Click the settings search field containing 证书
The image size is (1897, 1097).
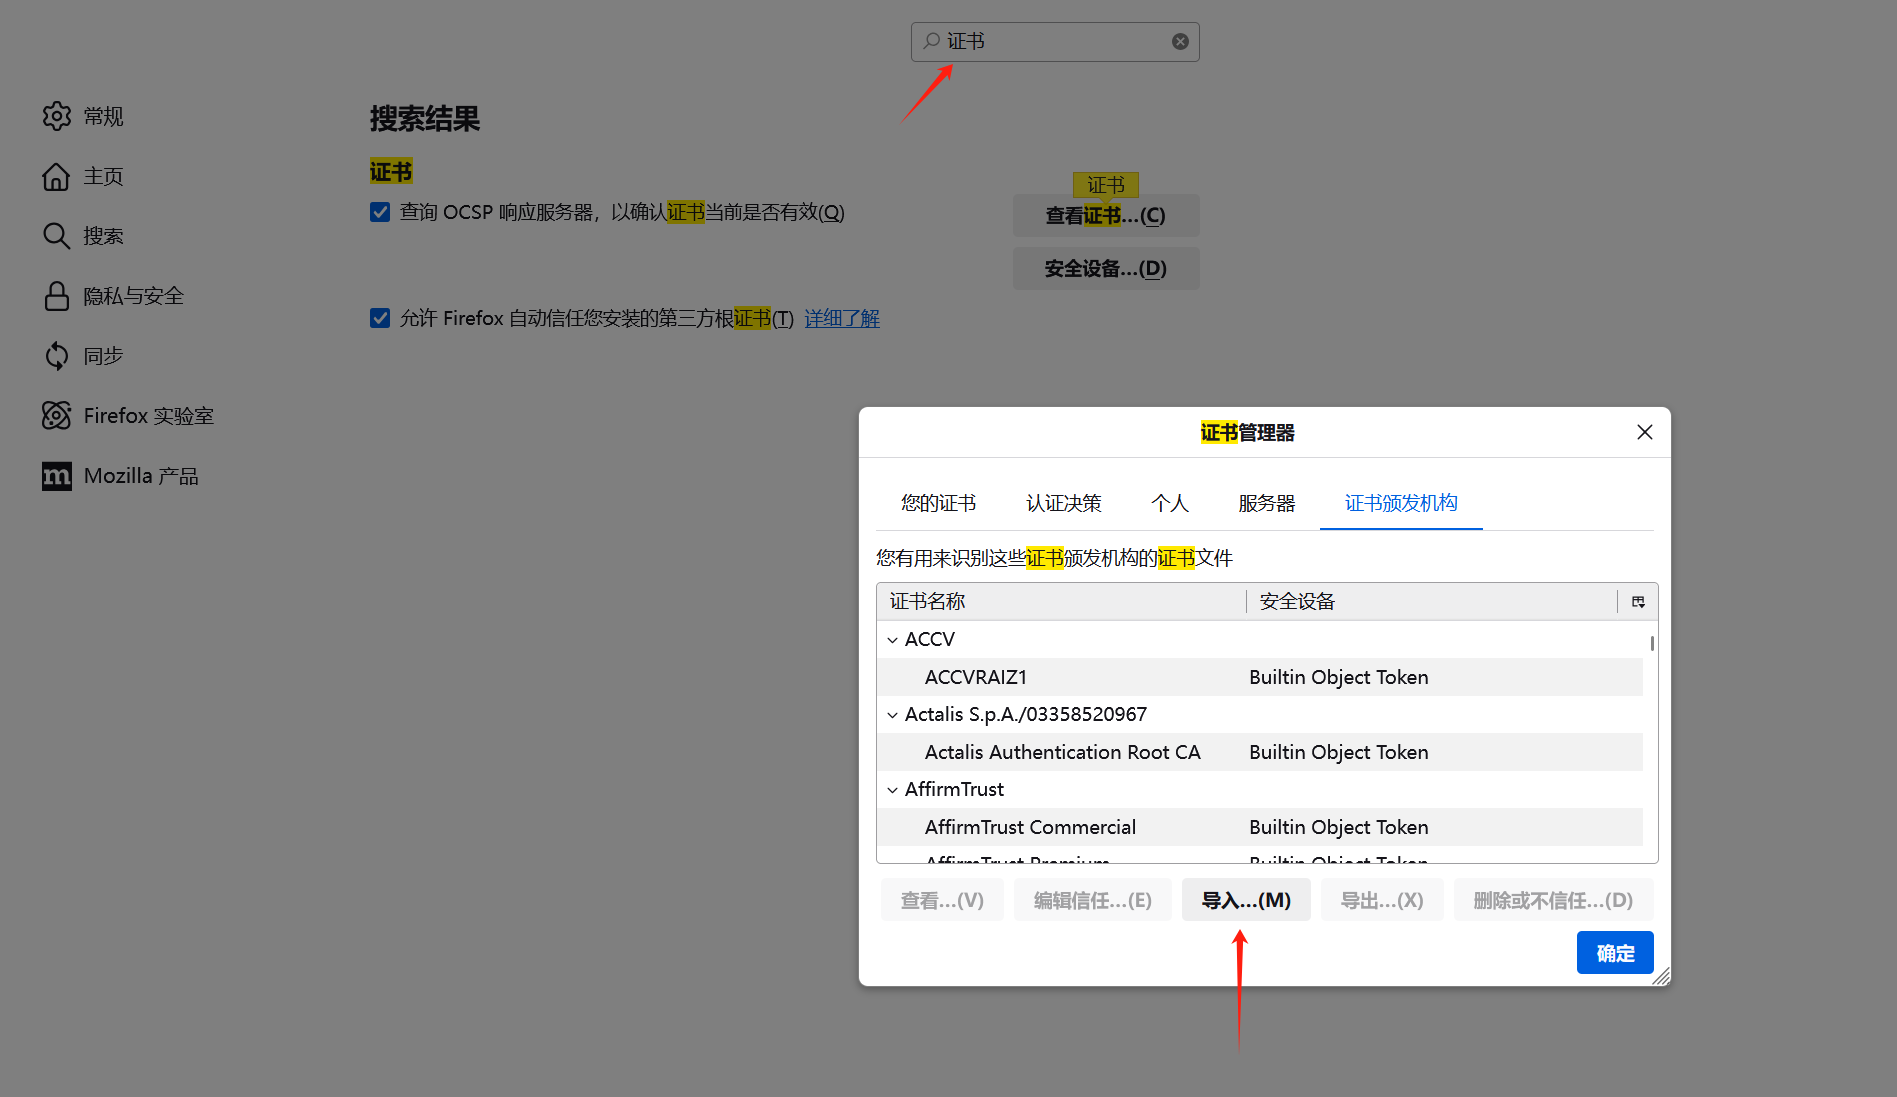click(x=1055, y=41)
